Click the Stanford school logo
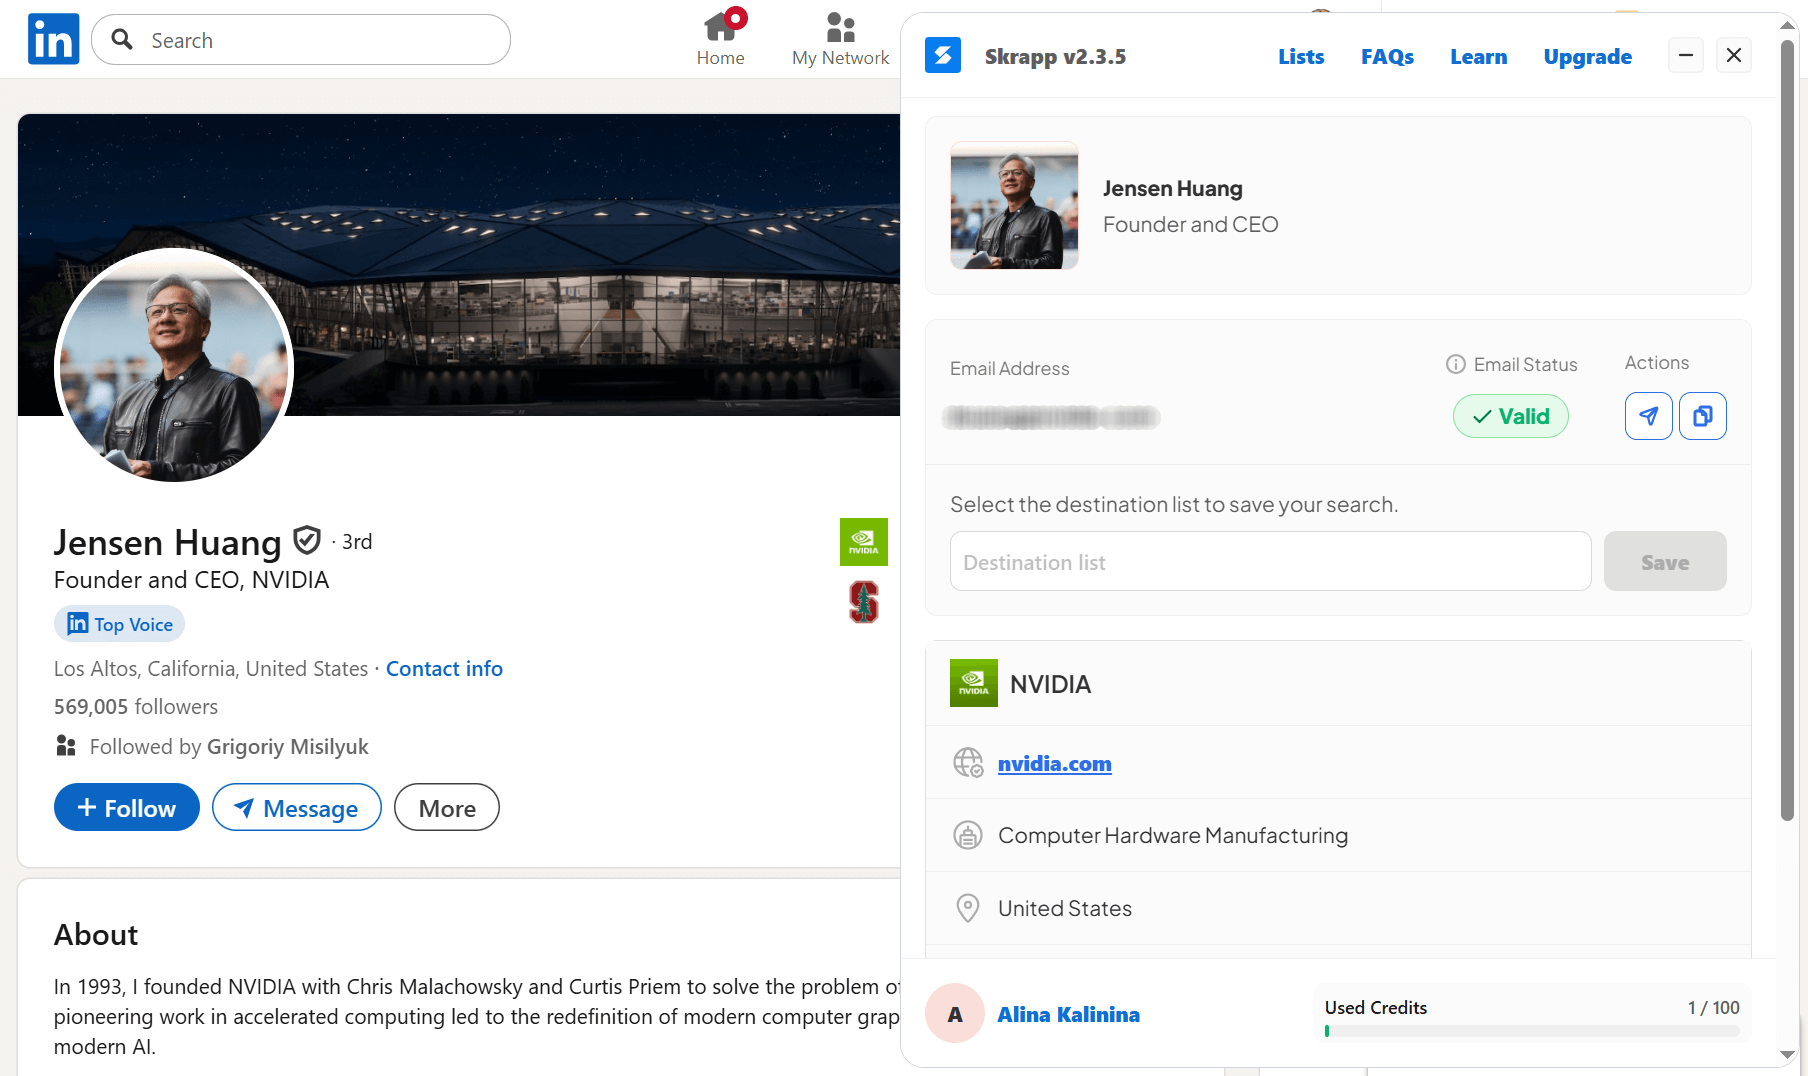Screen dimensions: 1808x1076 pyautogui.click(x=863, y=602)
